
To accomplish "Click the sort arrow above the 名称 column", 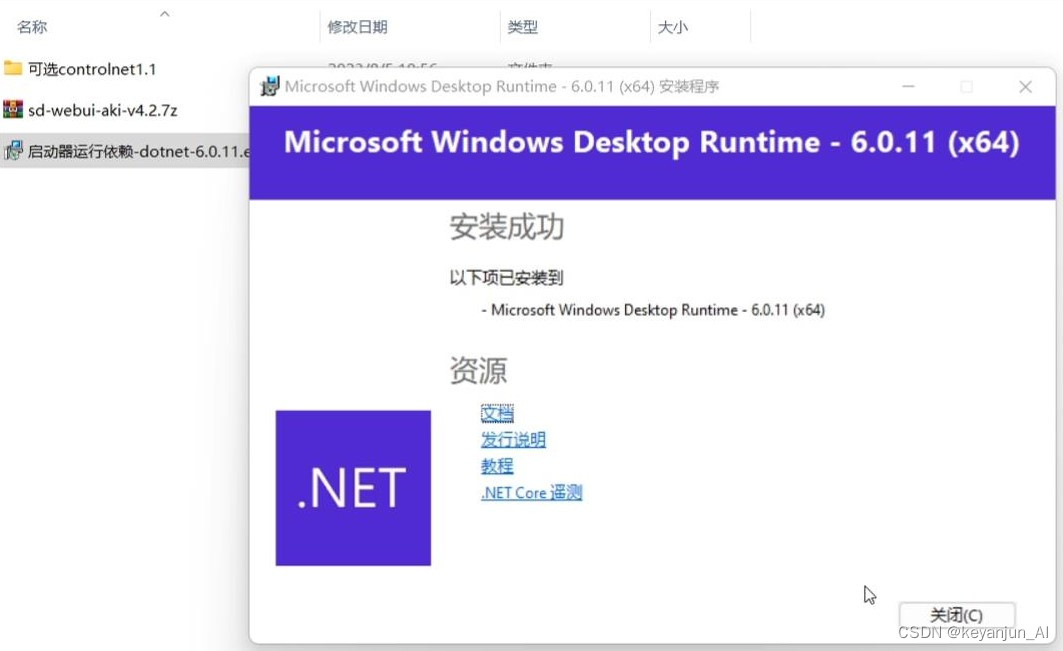I will point(165,14).
